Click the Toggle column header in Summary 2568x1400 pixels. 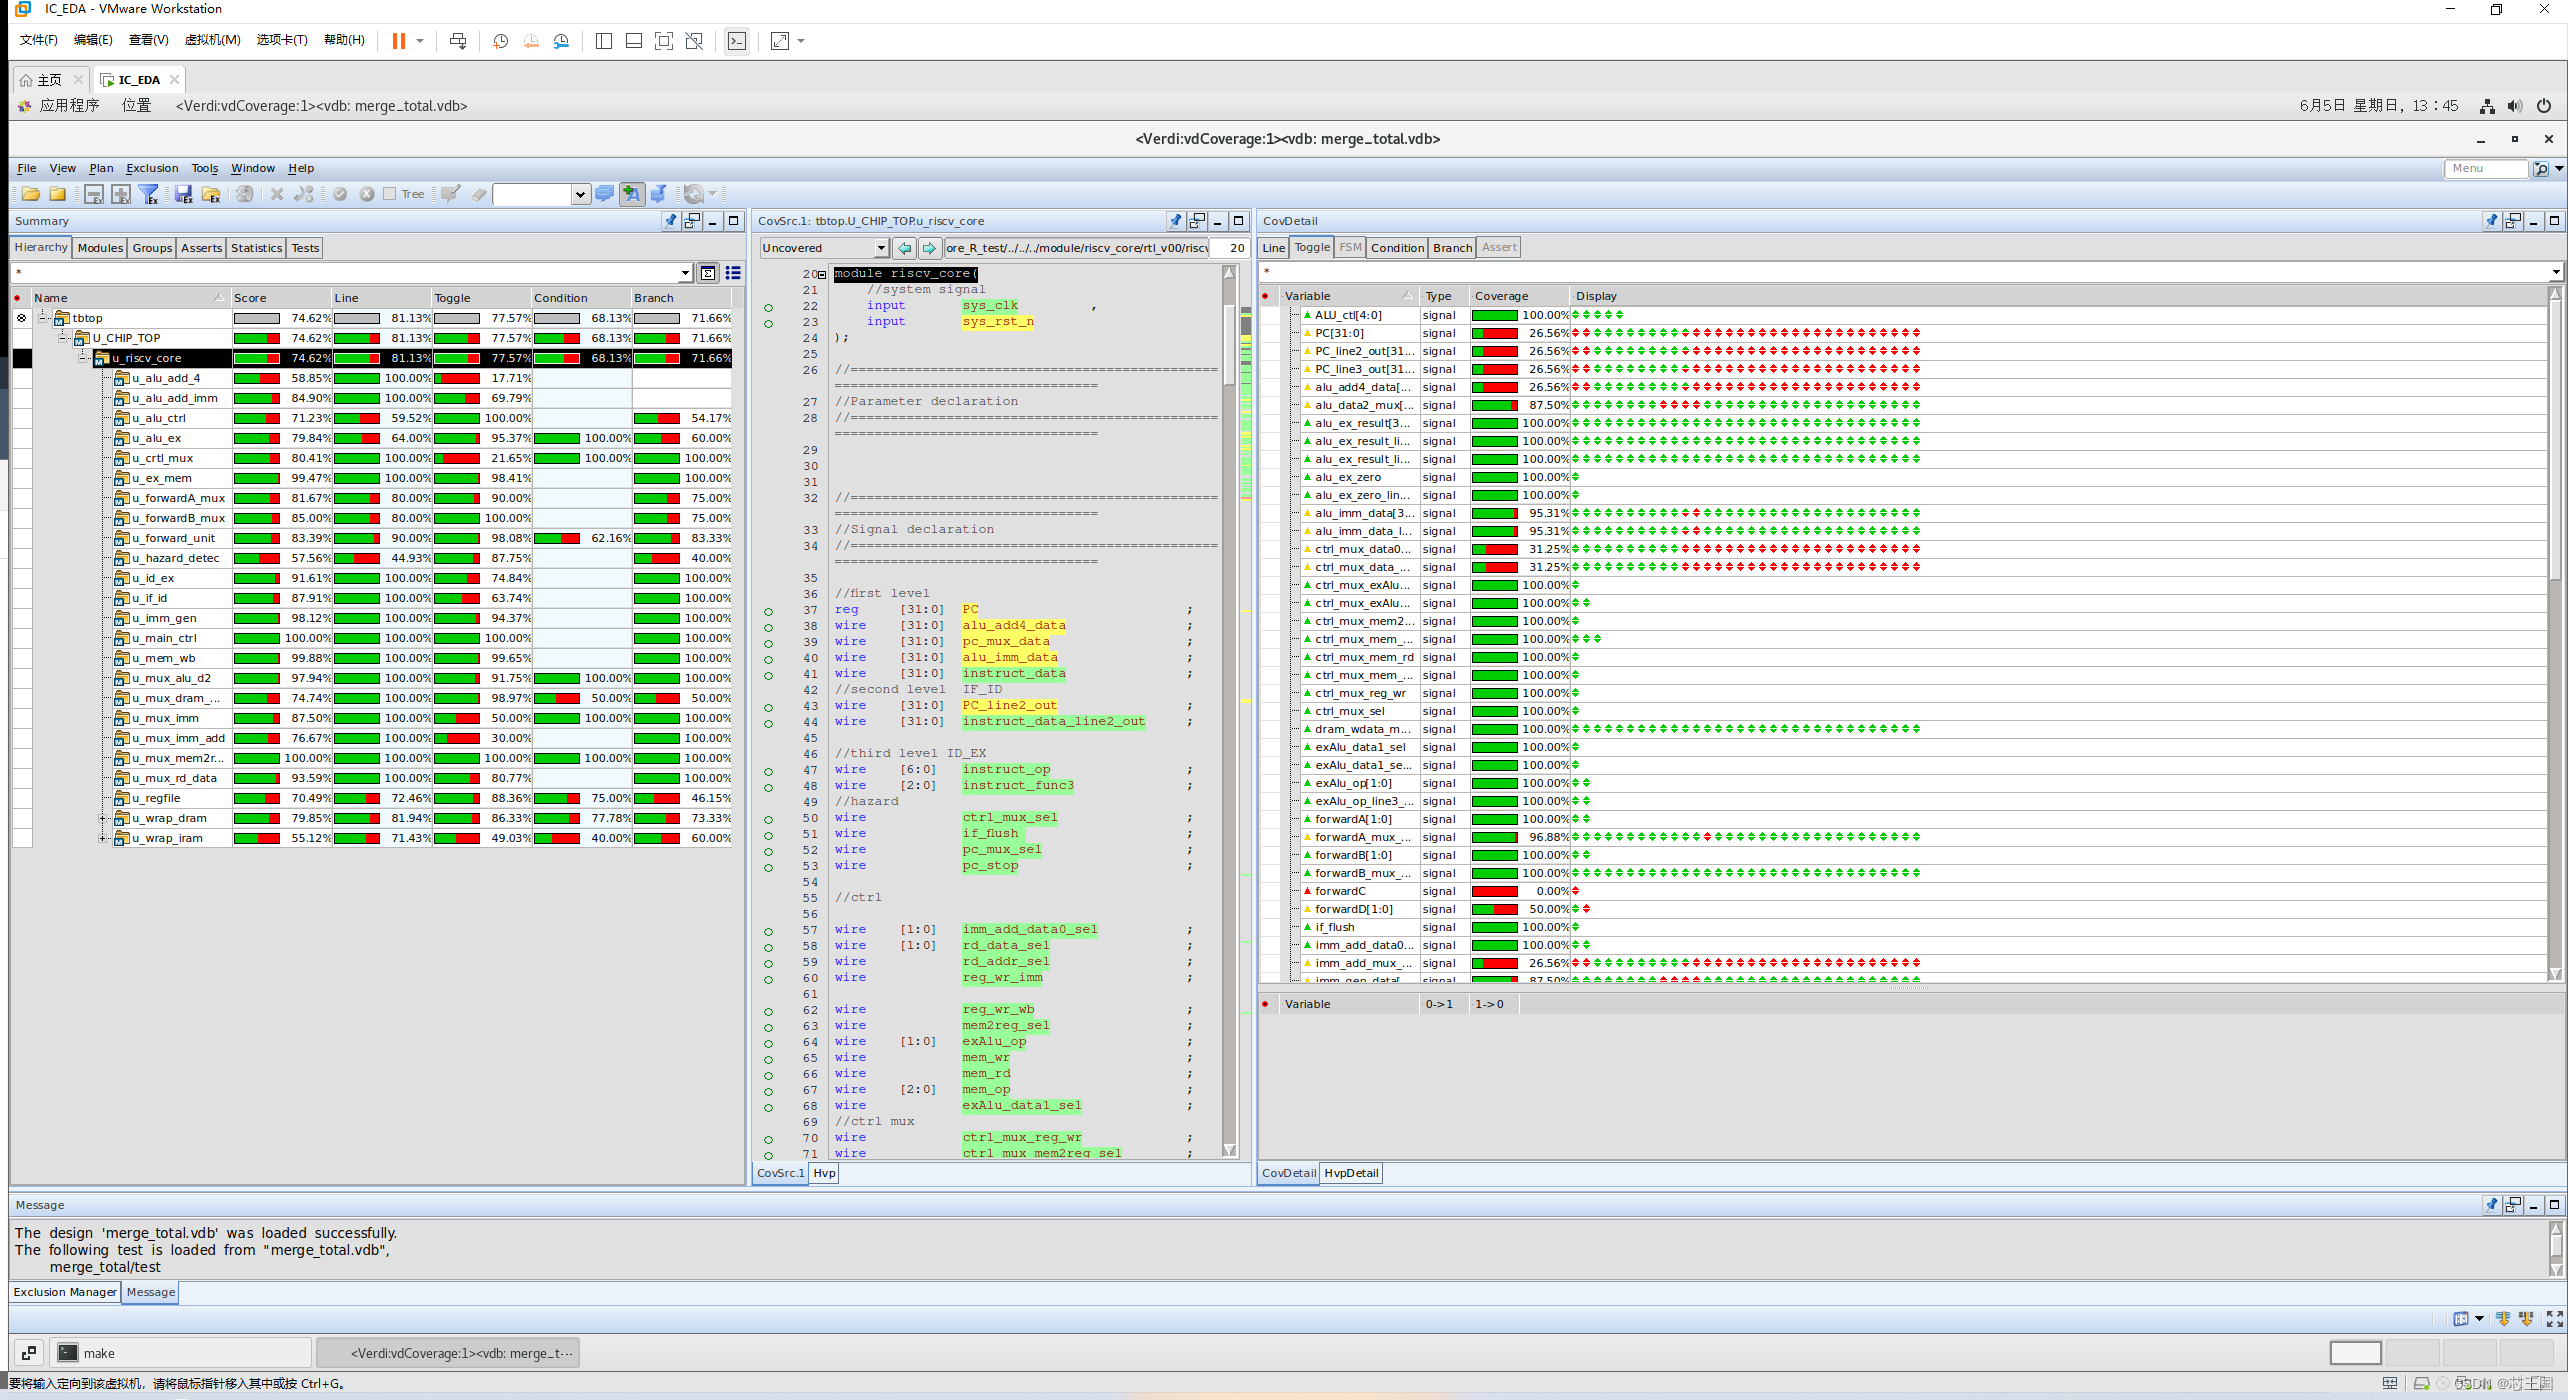pyautogui.click(x=452, y=298)
